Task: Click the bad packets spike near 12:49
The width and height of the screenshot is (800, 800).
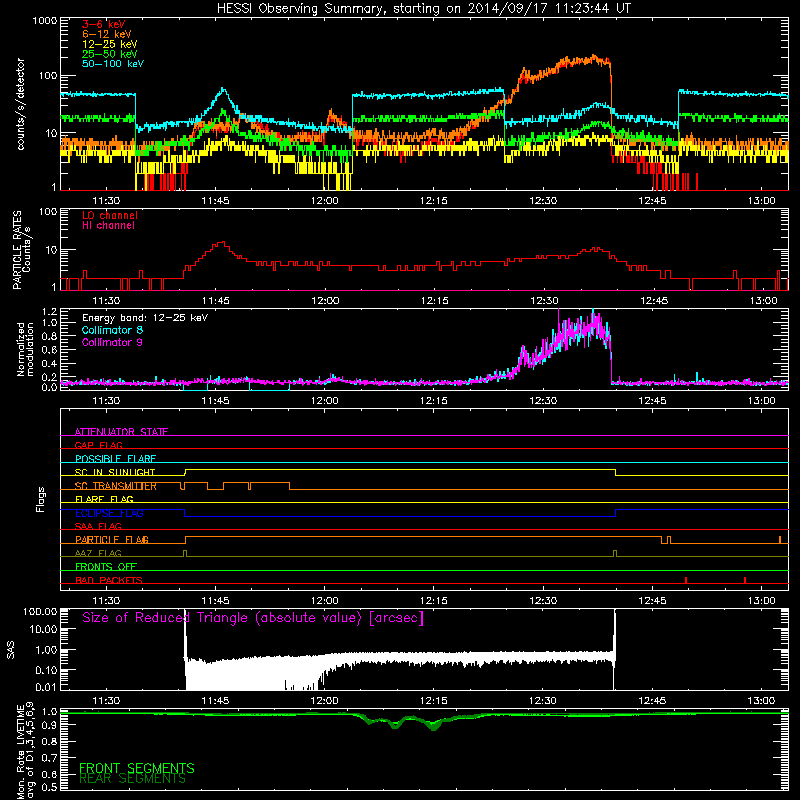Action: click(686, 580)
